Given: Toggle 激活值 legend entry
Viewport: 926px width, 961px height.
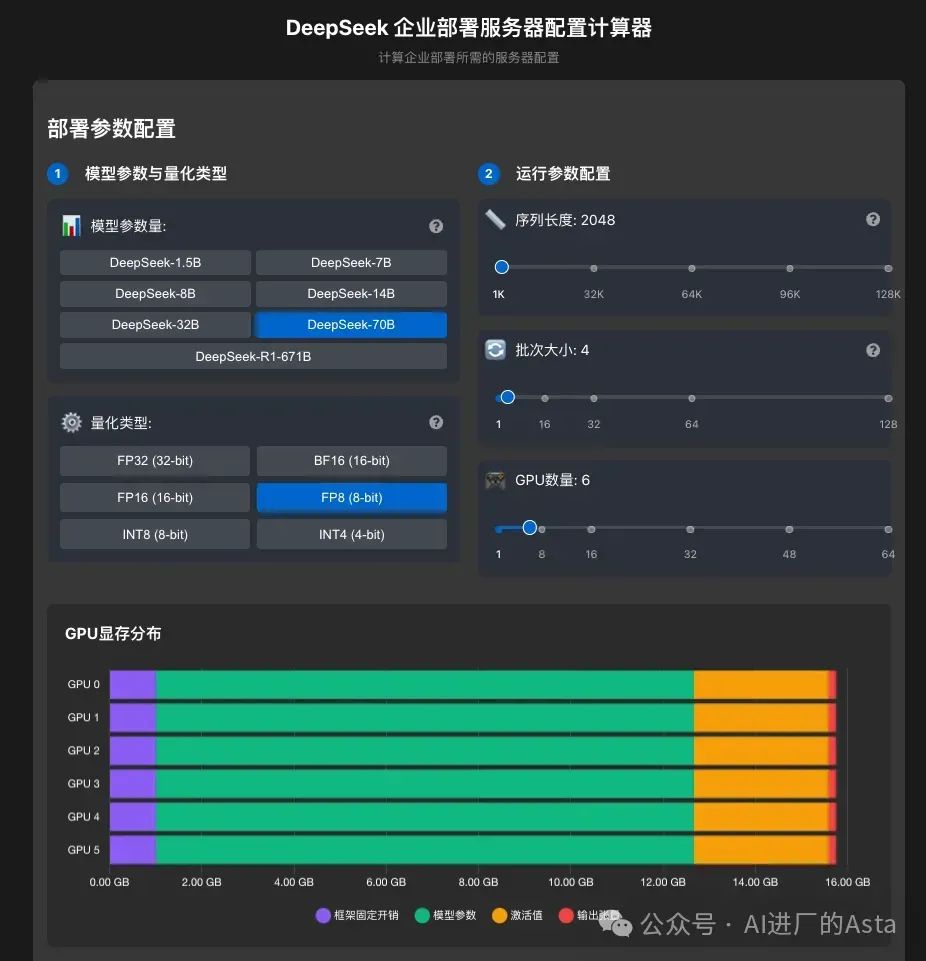Looking at the screenshot, I should pos(517,915).
